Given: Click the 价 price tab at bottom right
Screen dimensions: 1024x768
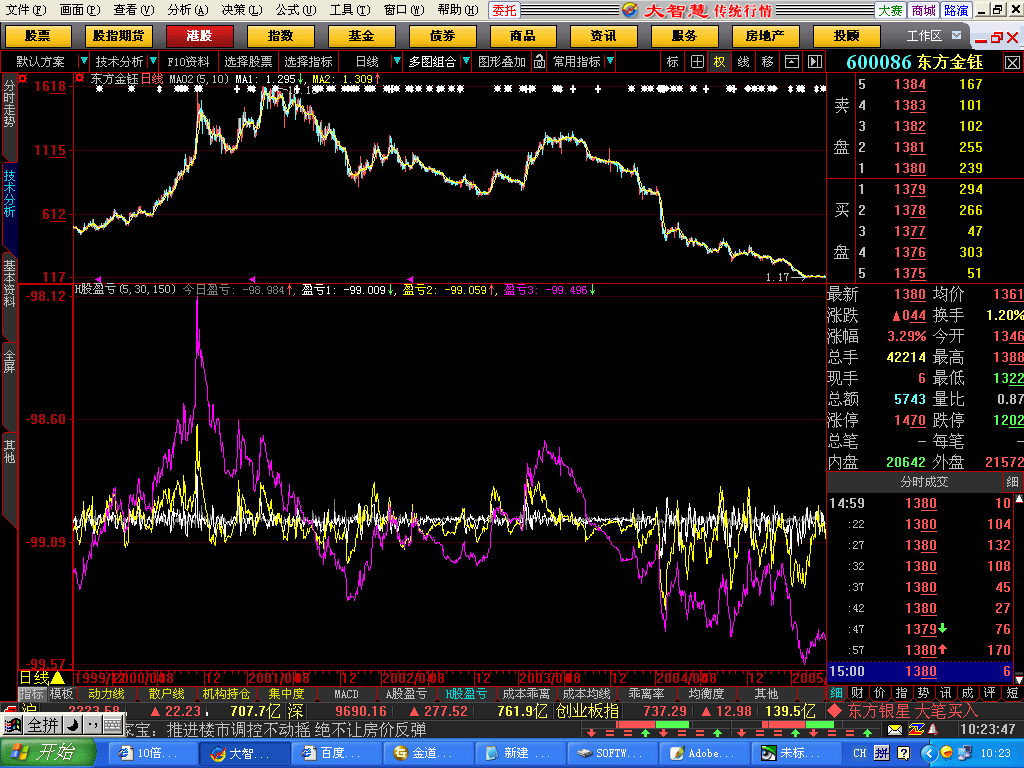Looking at the screenshot, I should pyautogui.click(x=880, y=693).
